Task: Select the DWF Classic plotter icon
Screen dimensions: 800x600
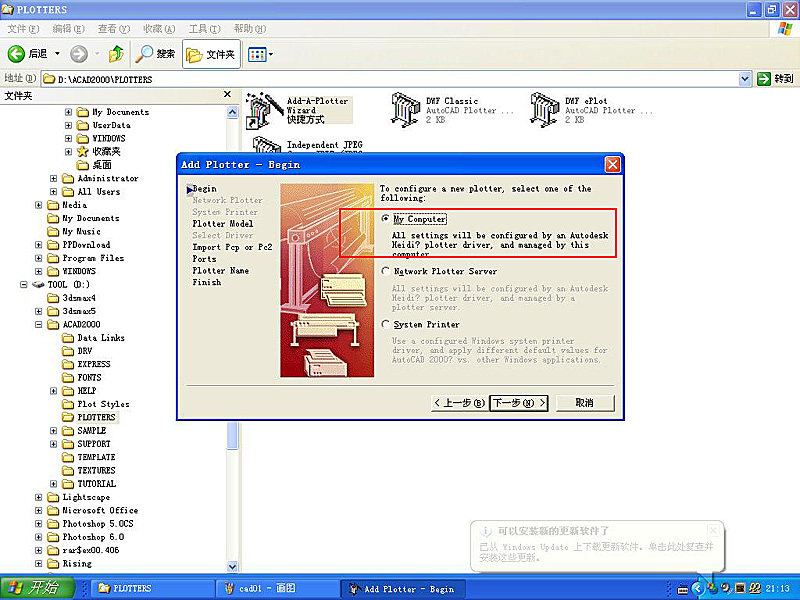Action: [x=406, y=109]
